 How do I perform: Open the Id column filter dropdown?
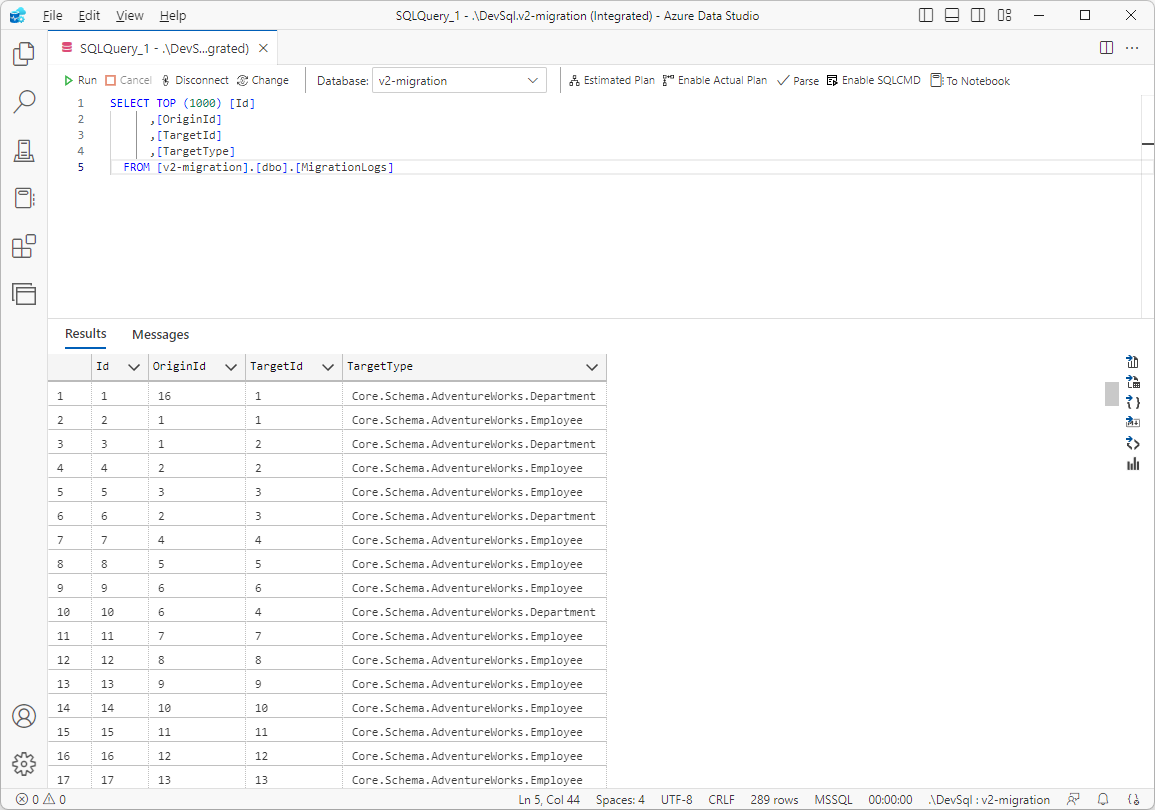pyautogui.click(x=134, y=367)
